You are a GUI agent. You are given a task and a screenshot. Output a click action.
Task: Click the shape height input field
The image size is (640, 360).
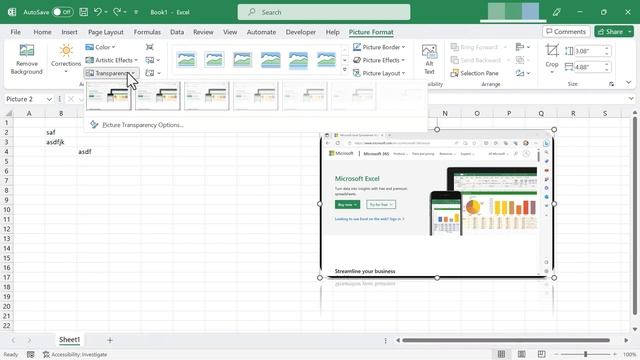tap(588, 51)
